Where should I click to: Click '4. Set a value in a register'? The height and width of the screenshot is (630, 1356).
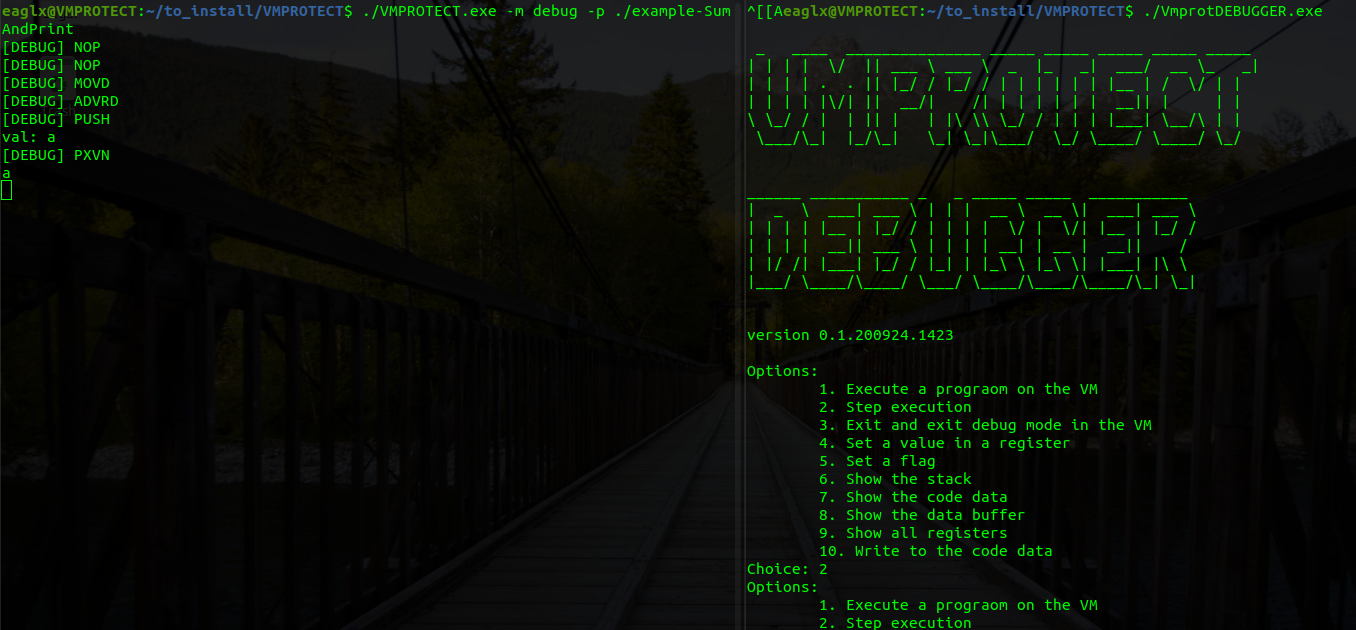click(944, 443)
